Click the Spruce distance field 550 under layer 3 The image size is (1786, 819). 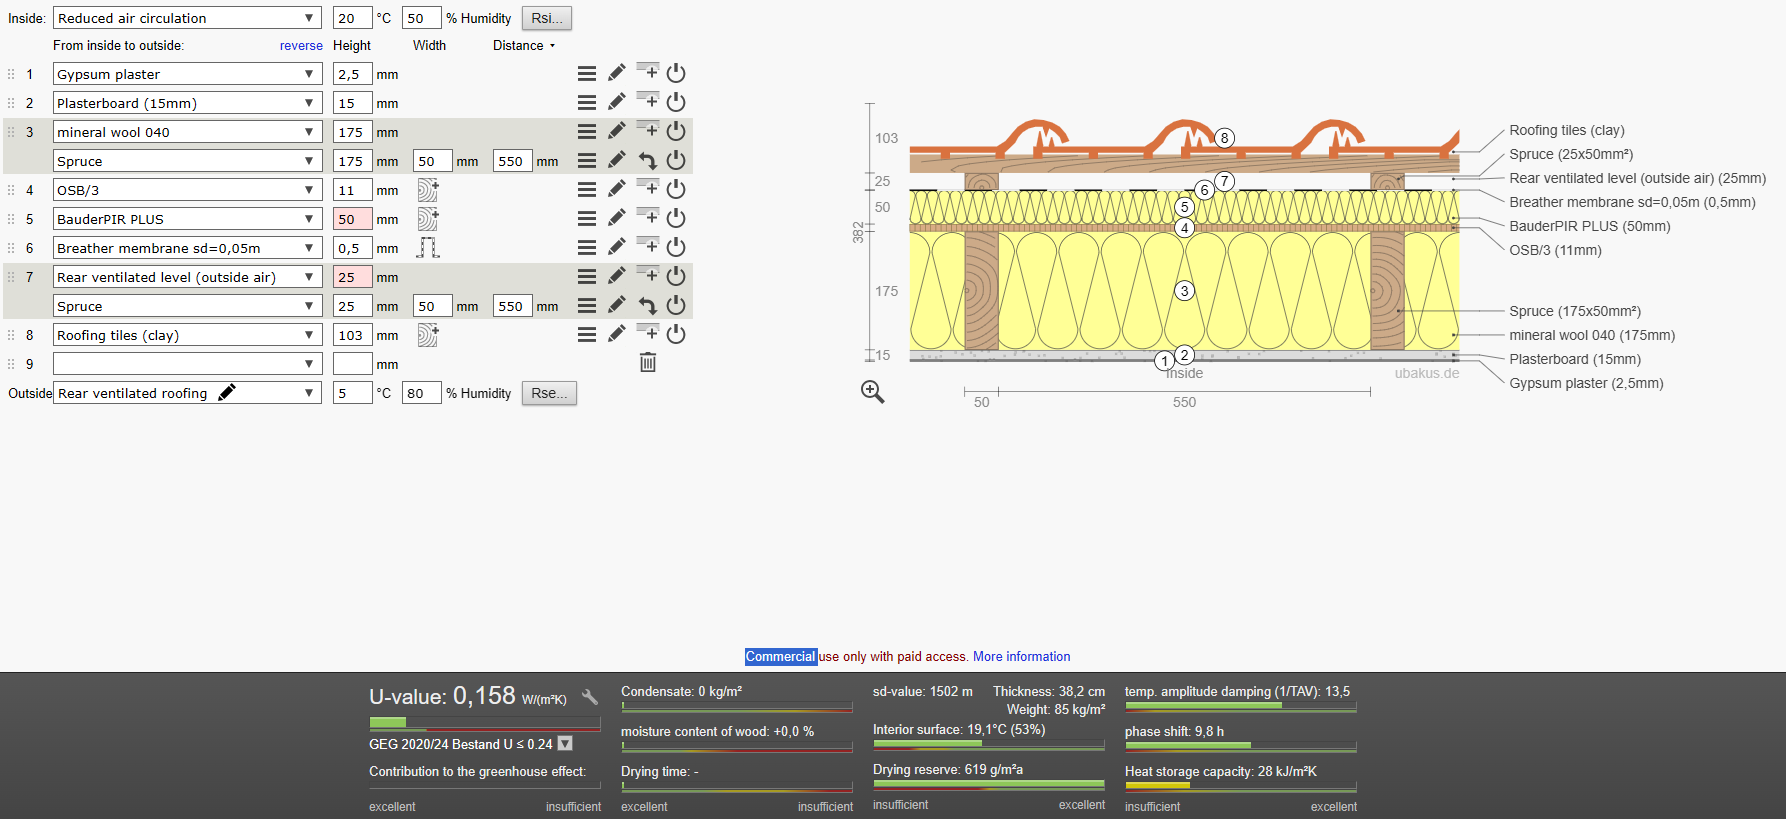pyautogui.click(x=512, y=161)
